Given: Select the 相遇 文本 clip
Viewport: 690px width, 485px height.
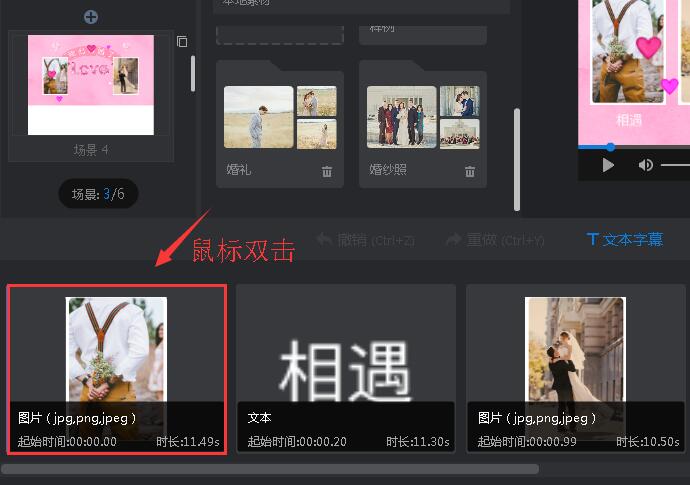Looking at the screenshot, I should click(346, 368).
